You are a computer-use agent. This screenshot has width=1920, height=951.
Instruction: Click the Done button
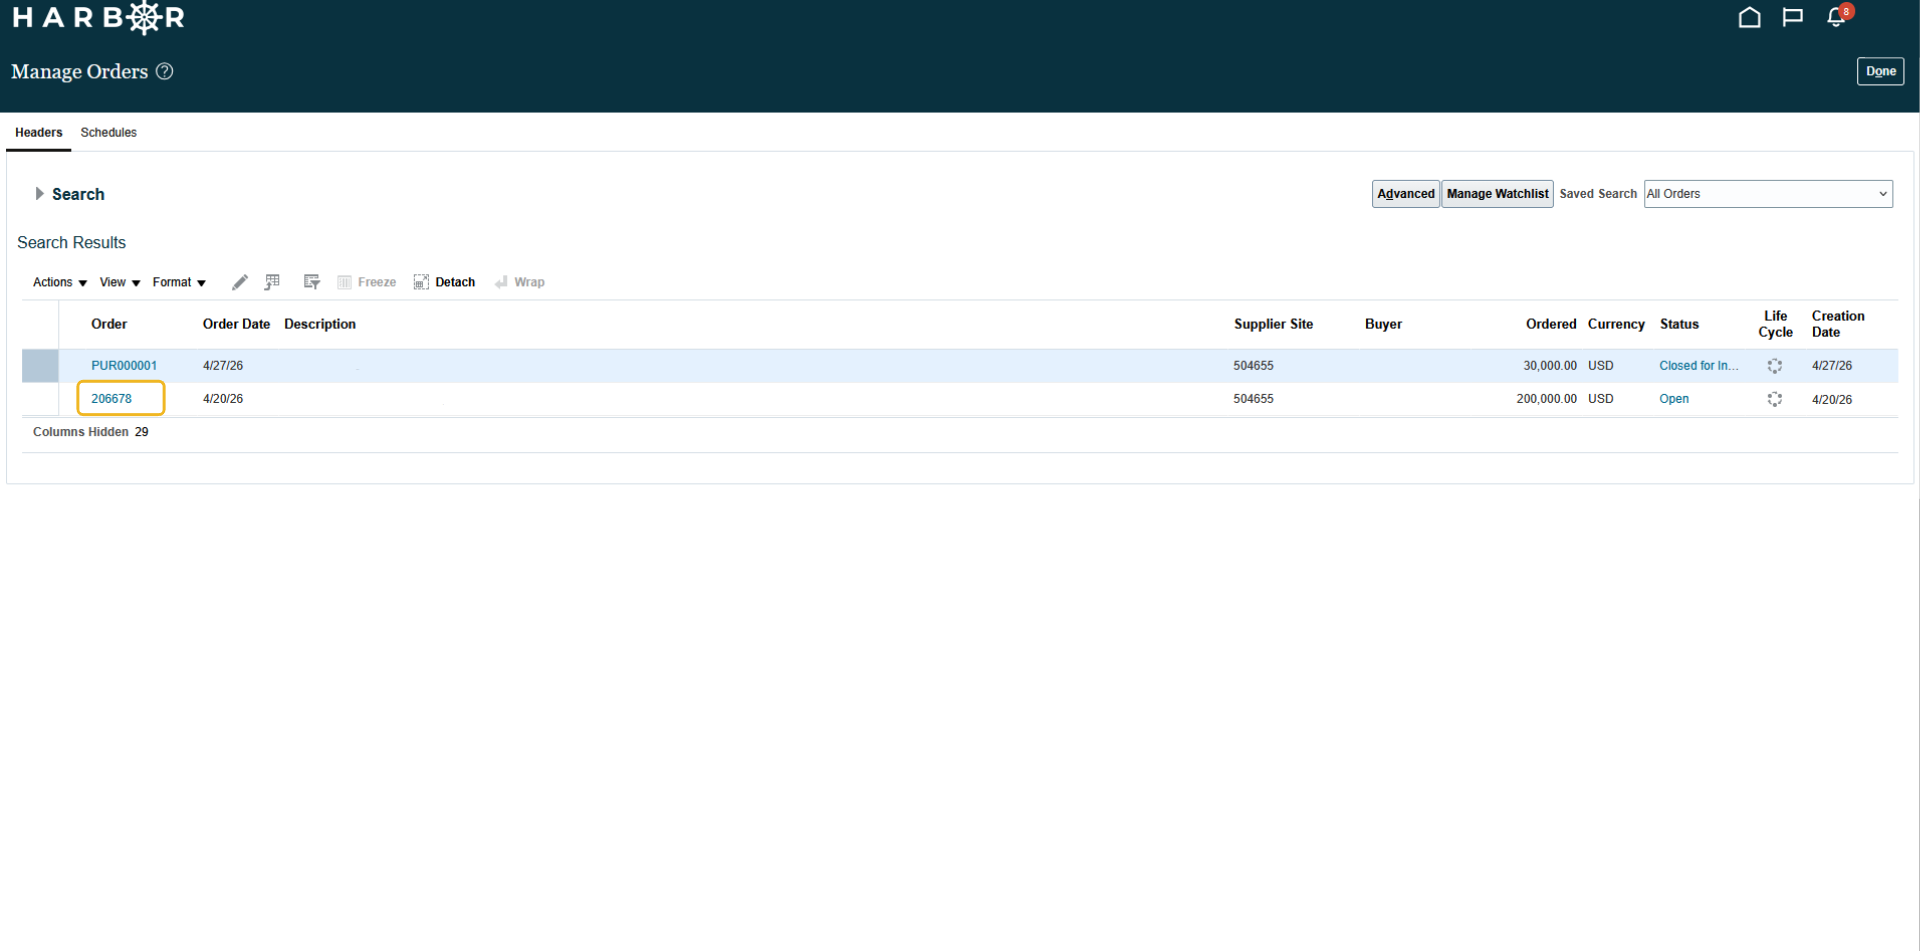1880,71
